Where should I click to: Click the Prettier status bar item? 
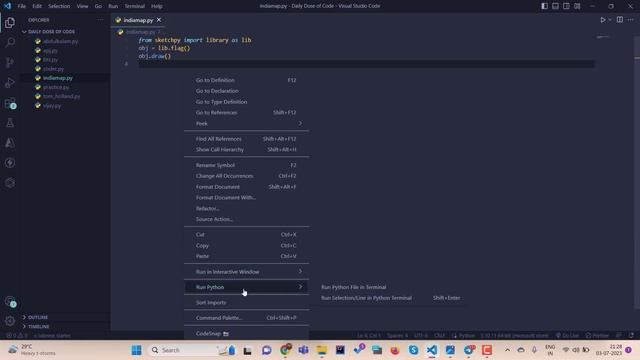pos(597,336)
